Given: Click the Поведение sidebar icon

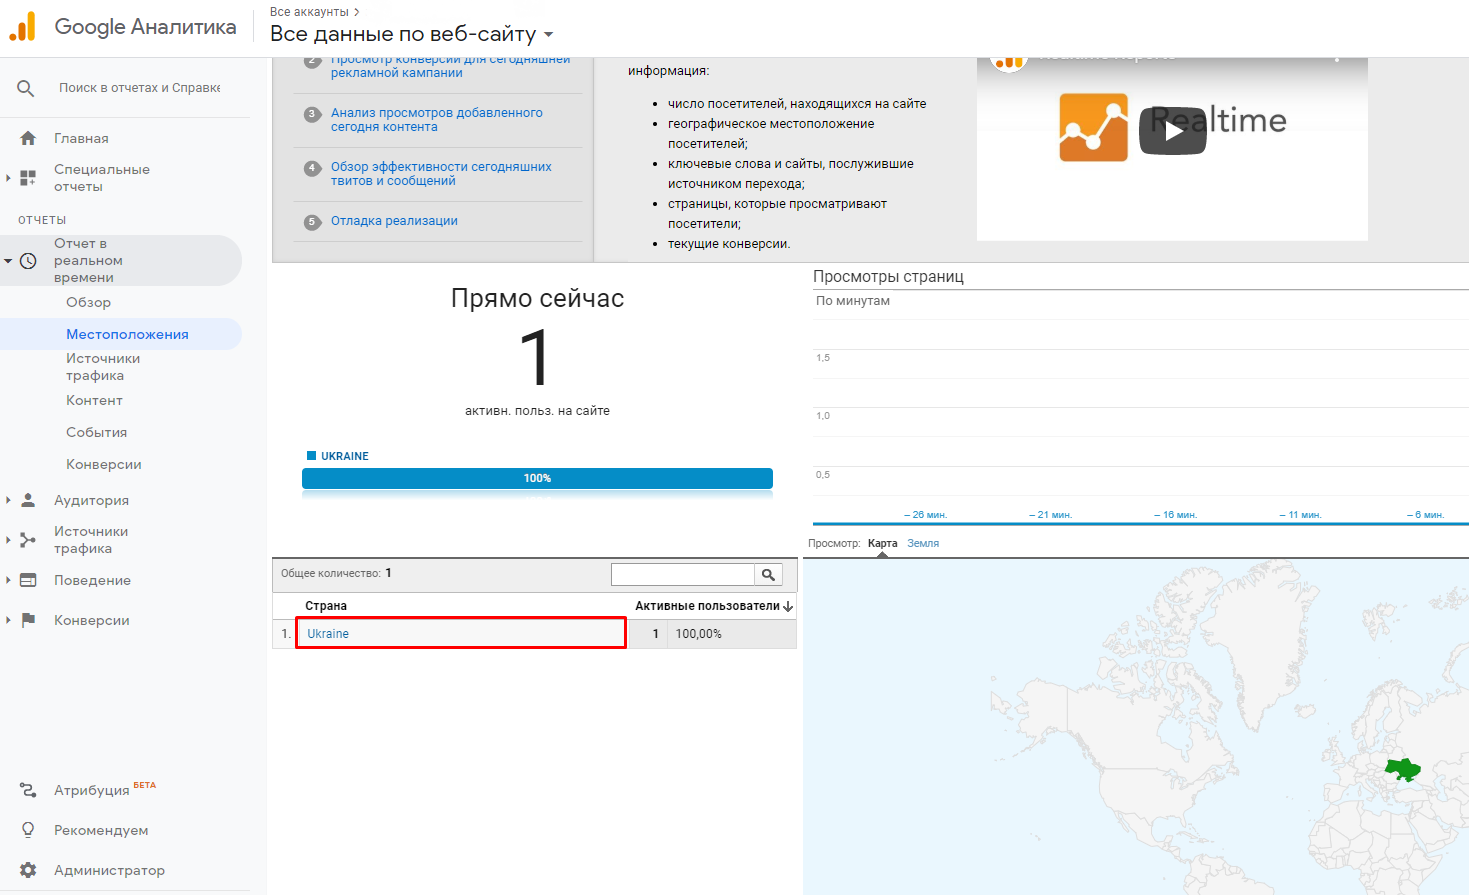Looking at the screenshot, I should click(x=27, y=580).
